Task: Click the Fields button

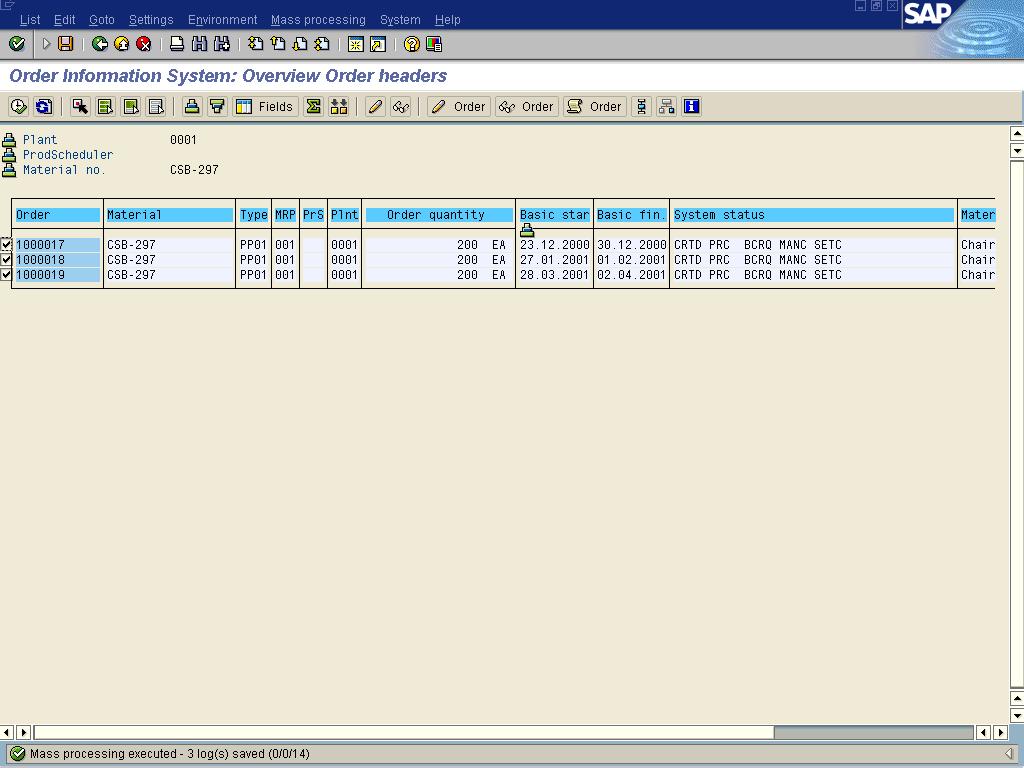Action: (265, 106)
